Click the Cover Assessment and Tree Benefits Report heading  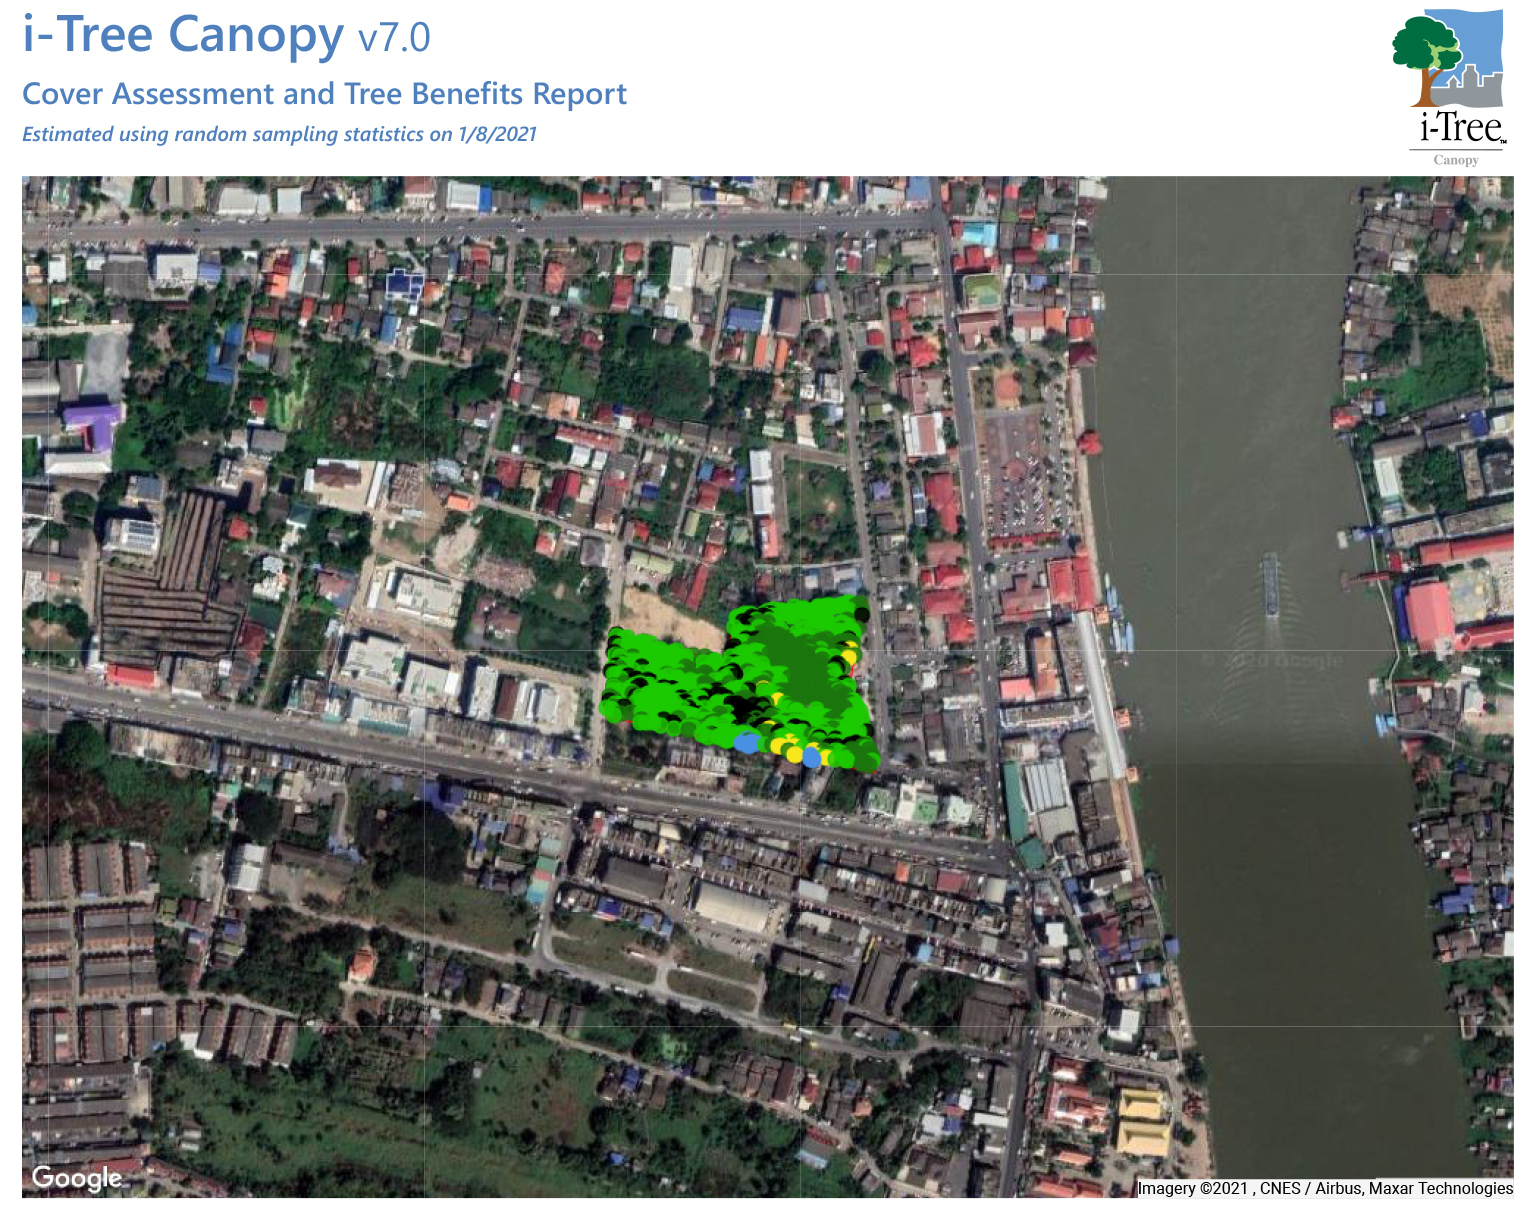(x=324, y=94)
